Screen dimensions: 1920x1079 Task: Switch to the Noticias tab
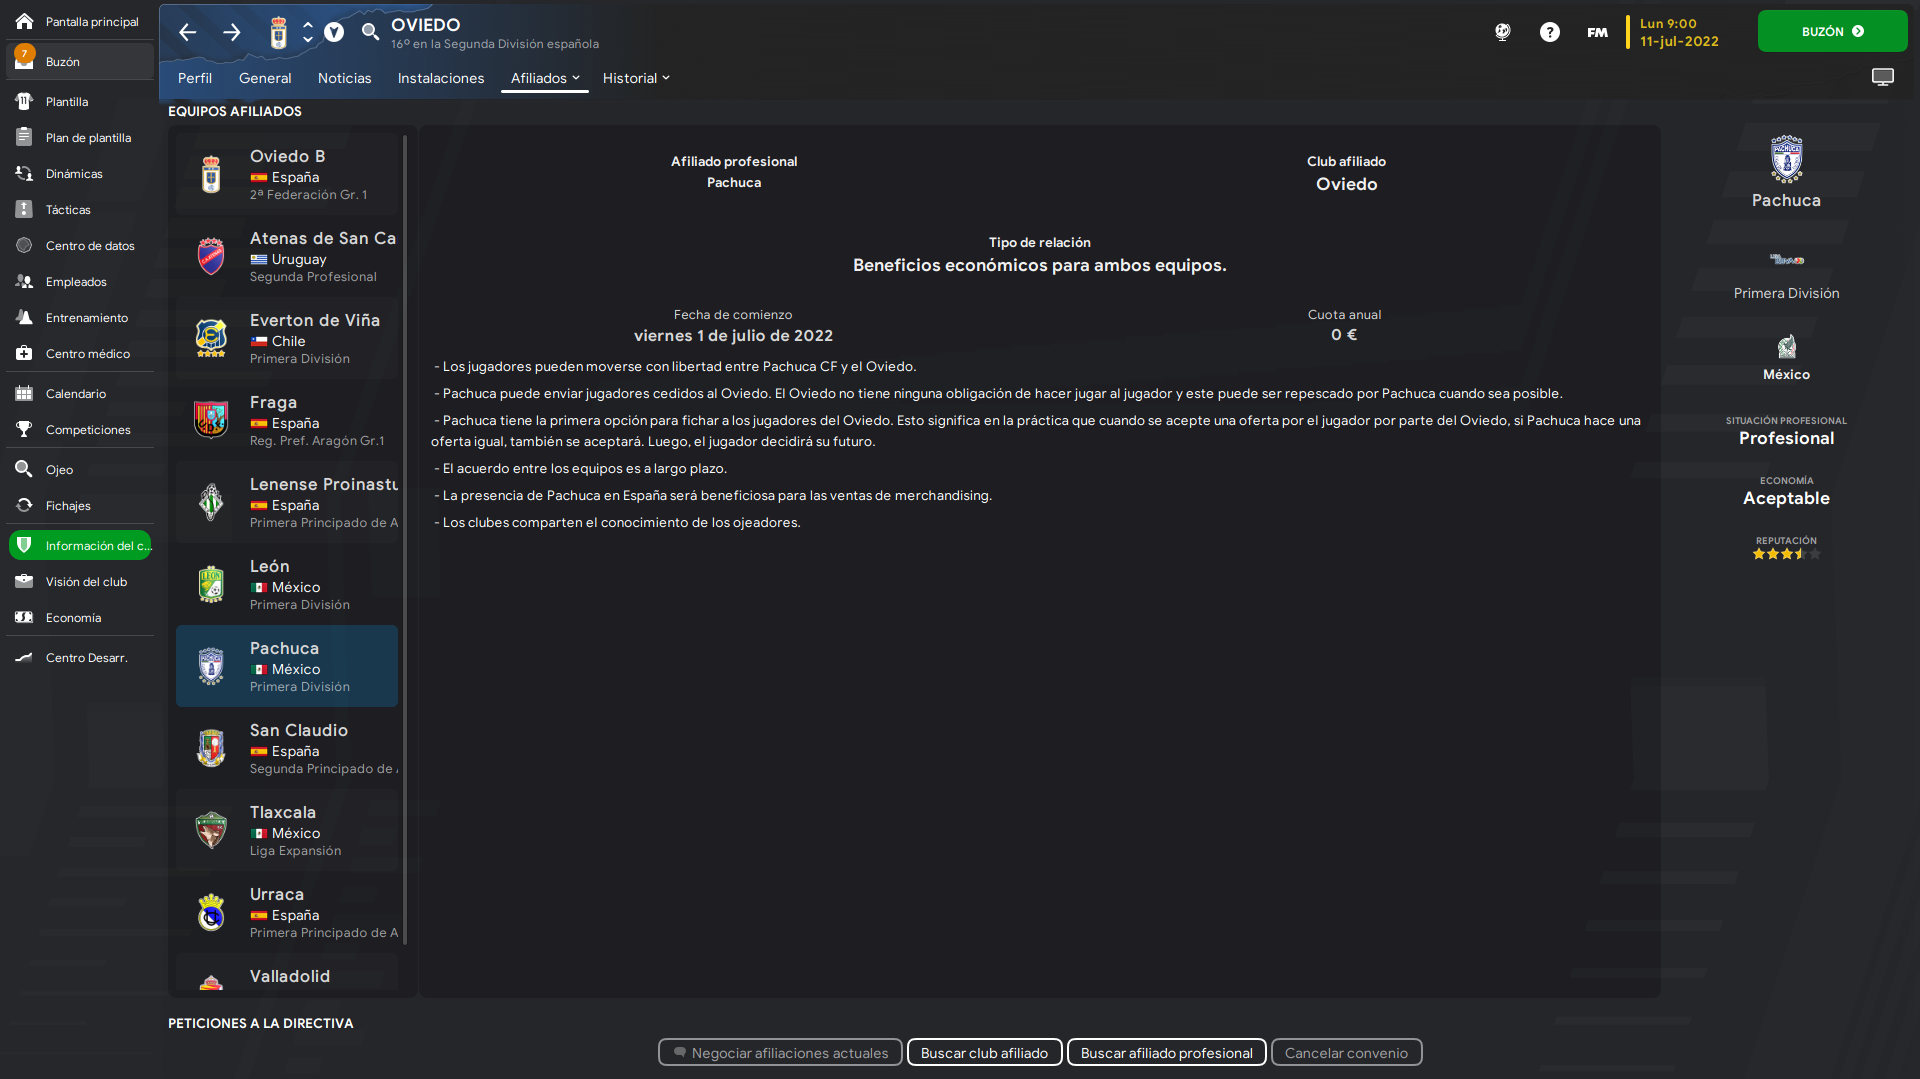coord(344,78)
